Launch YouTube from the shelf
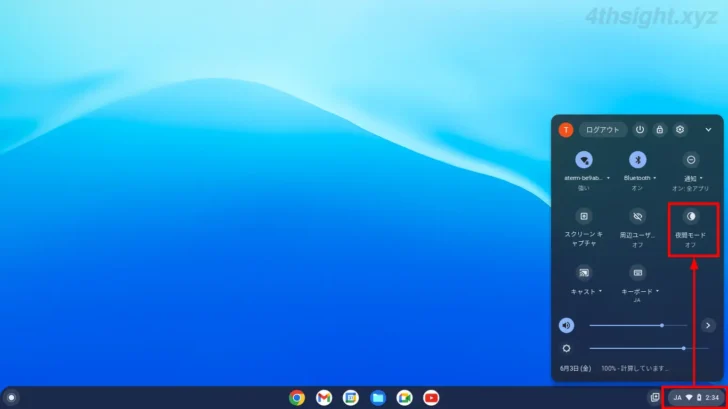Screen dimensions: 728x409 431,398
